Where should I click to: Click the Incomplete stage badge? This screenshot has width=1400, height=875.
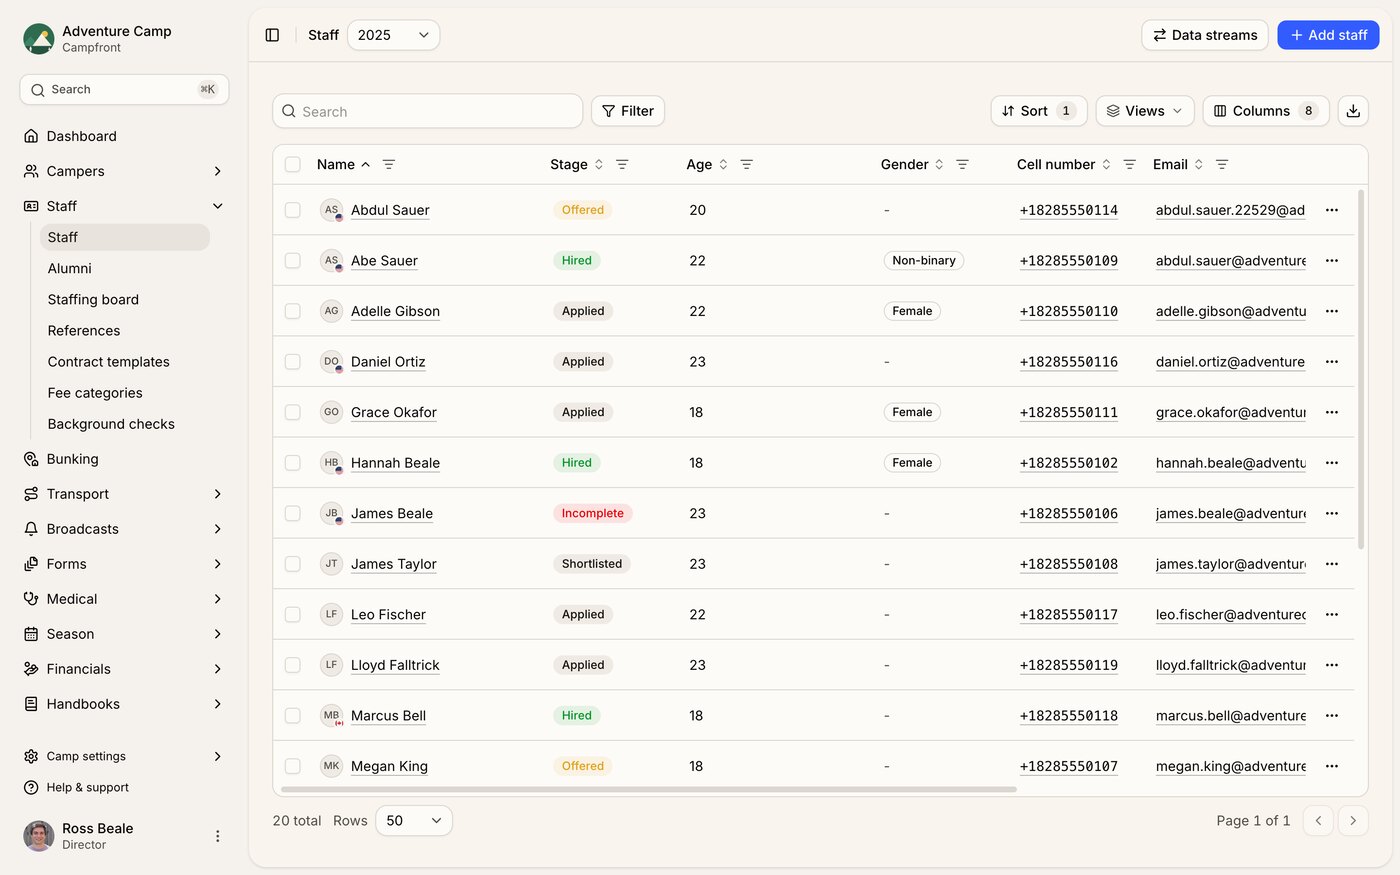pos(593,513)
